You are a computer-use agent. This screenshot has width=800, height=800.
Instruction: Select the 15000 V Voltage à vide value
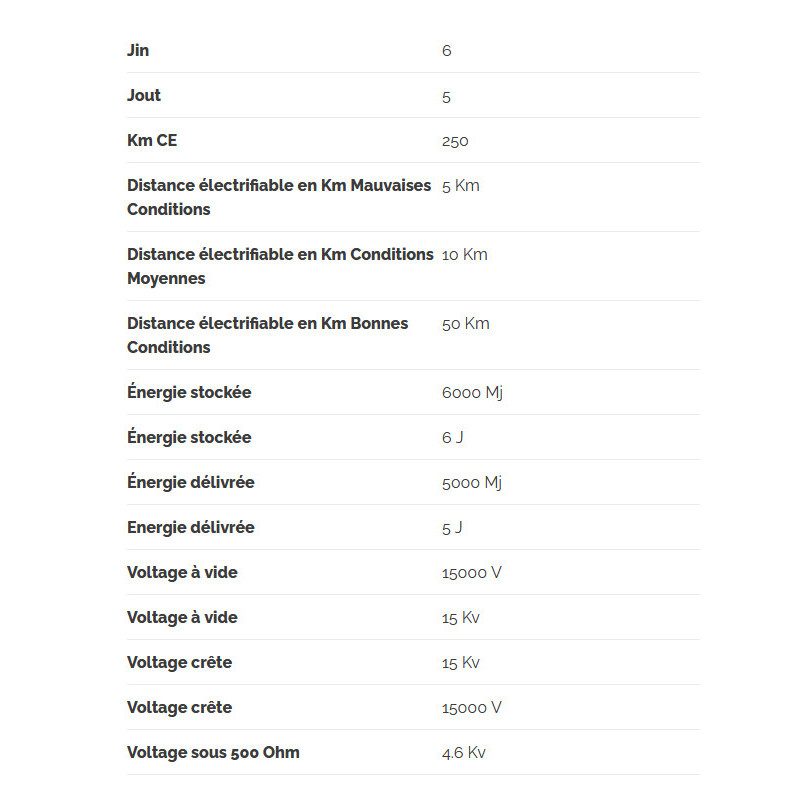[472, 572]
